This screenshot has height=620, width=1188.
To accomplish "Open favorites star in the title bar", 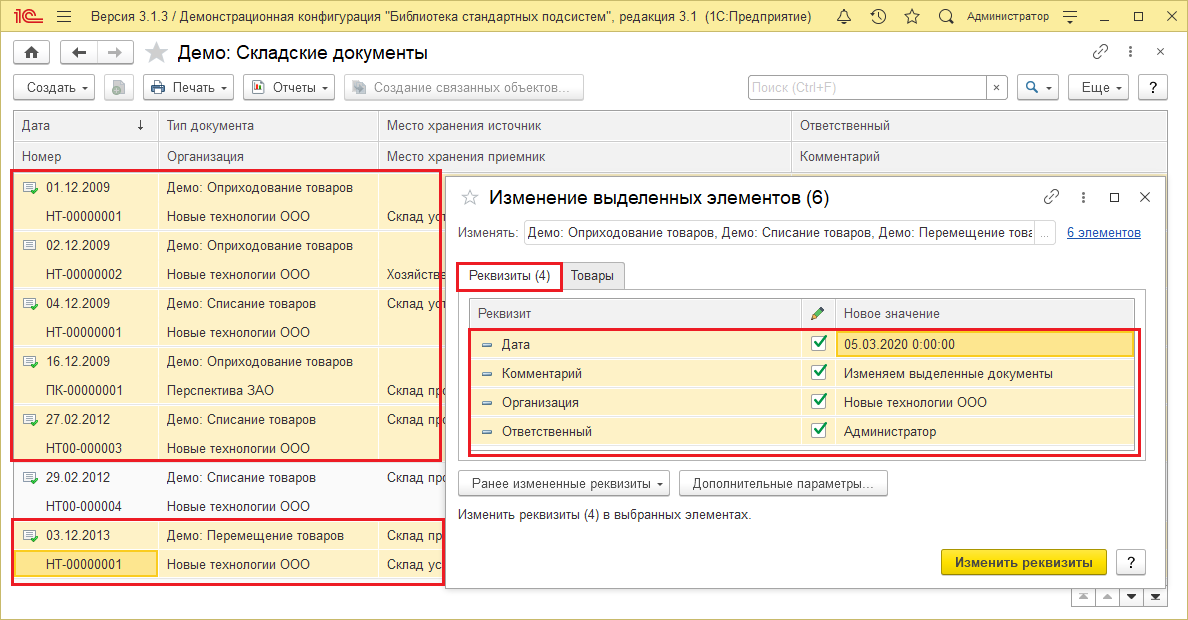I will 912,17.
